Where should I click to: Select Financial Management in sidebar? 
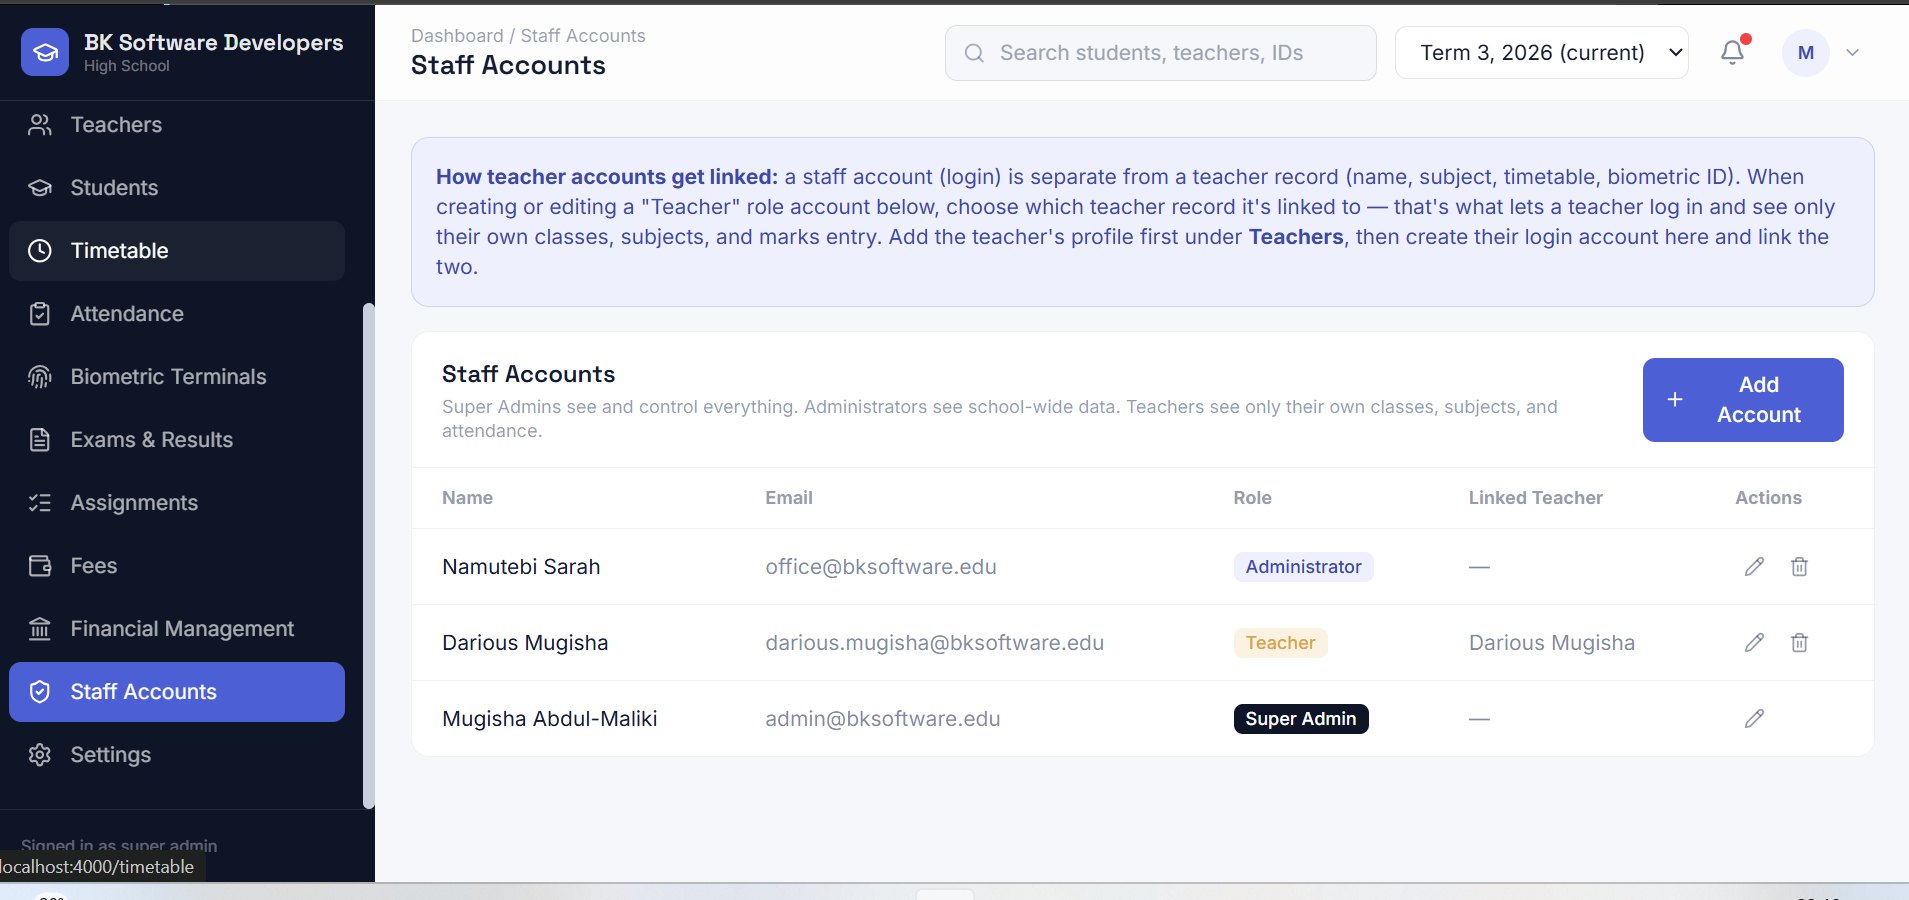click(x=177, y=629)
